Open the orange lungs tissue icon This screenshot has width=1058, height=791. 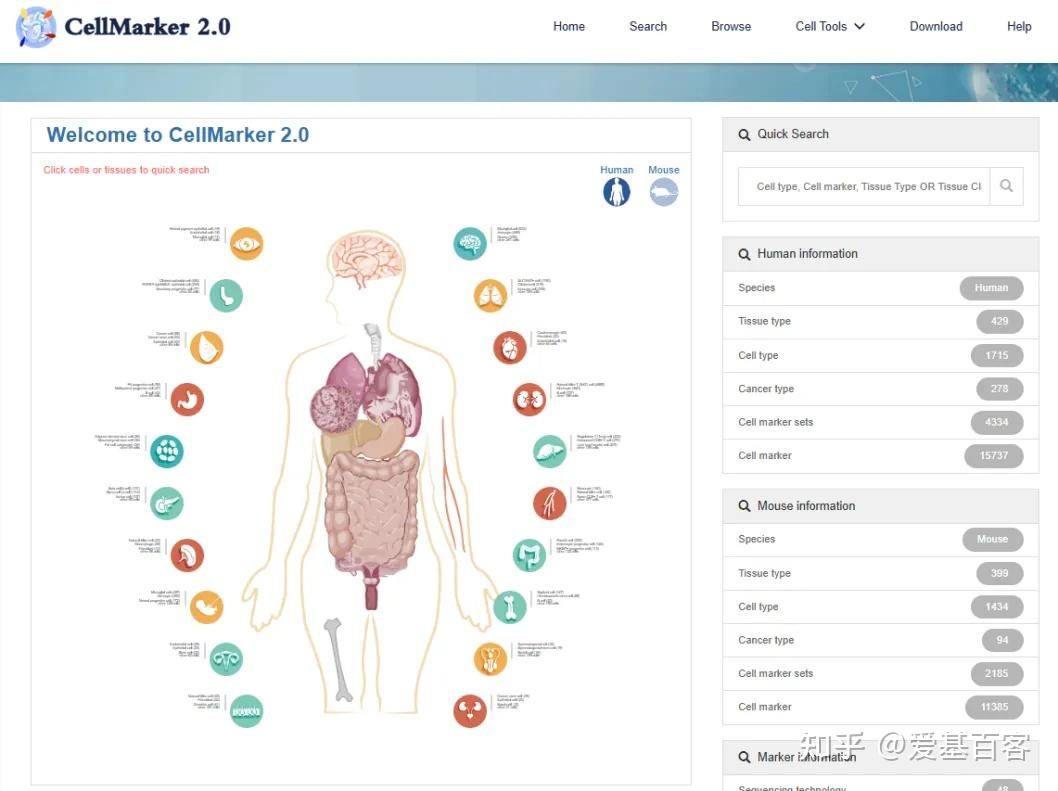click(x=491, y=296)
